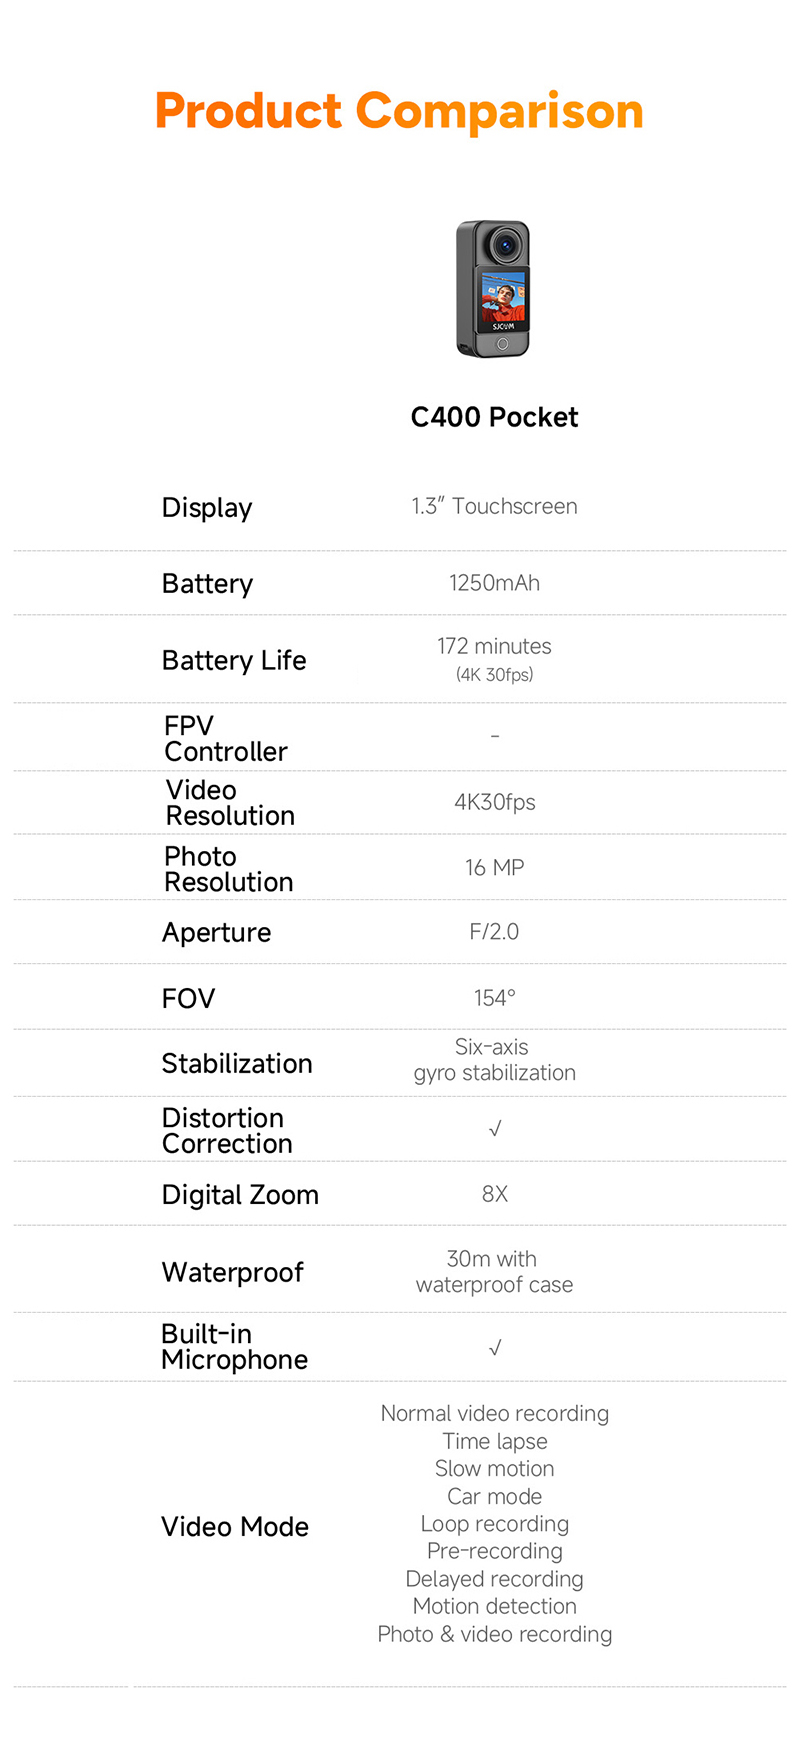Click the "F/2.0" aperture value

[x=494, y=932]
